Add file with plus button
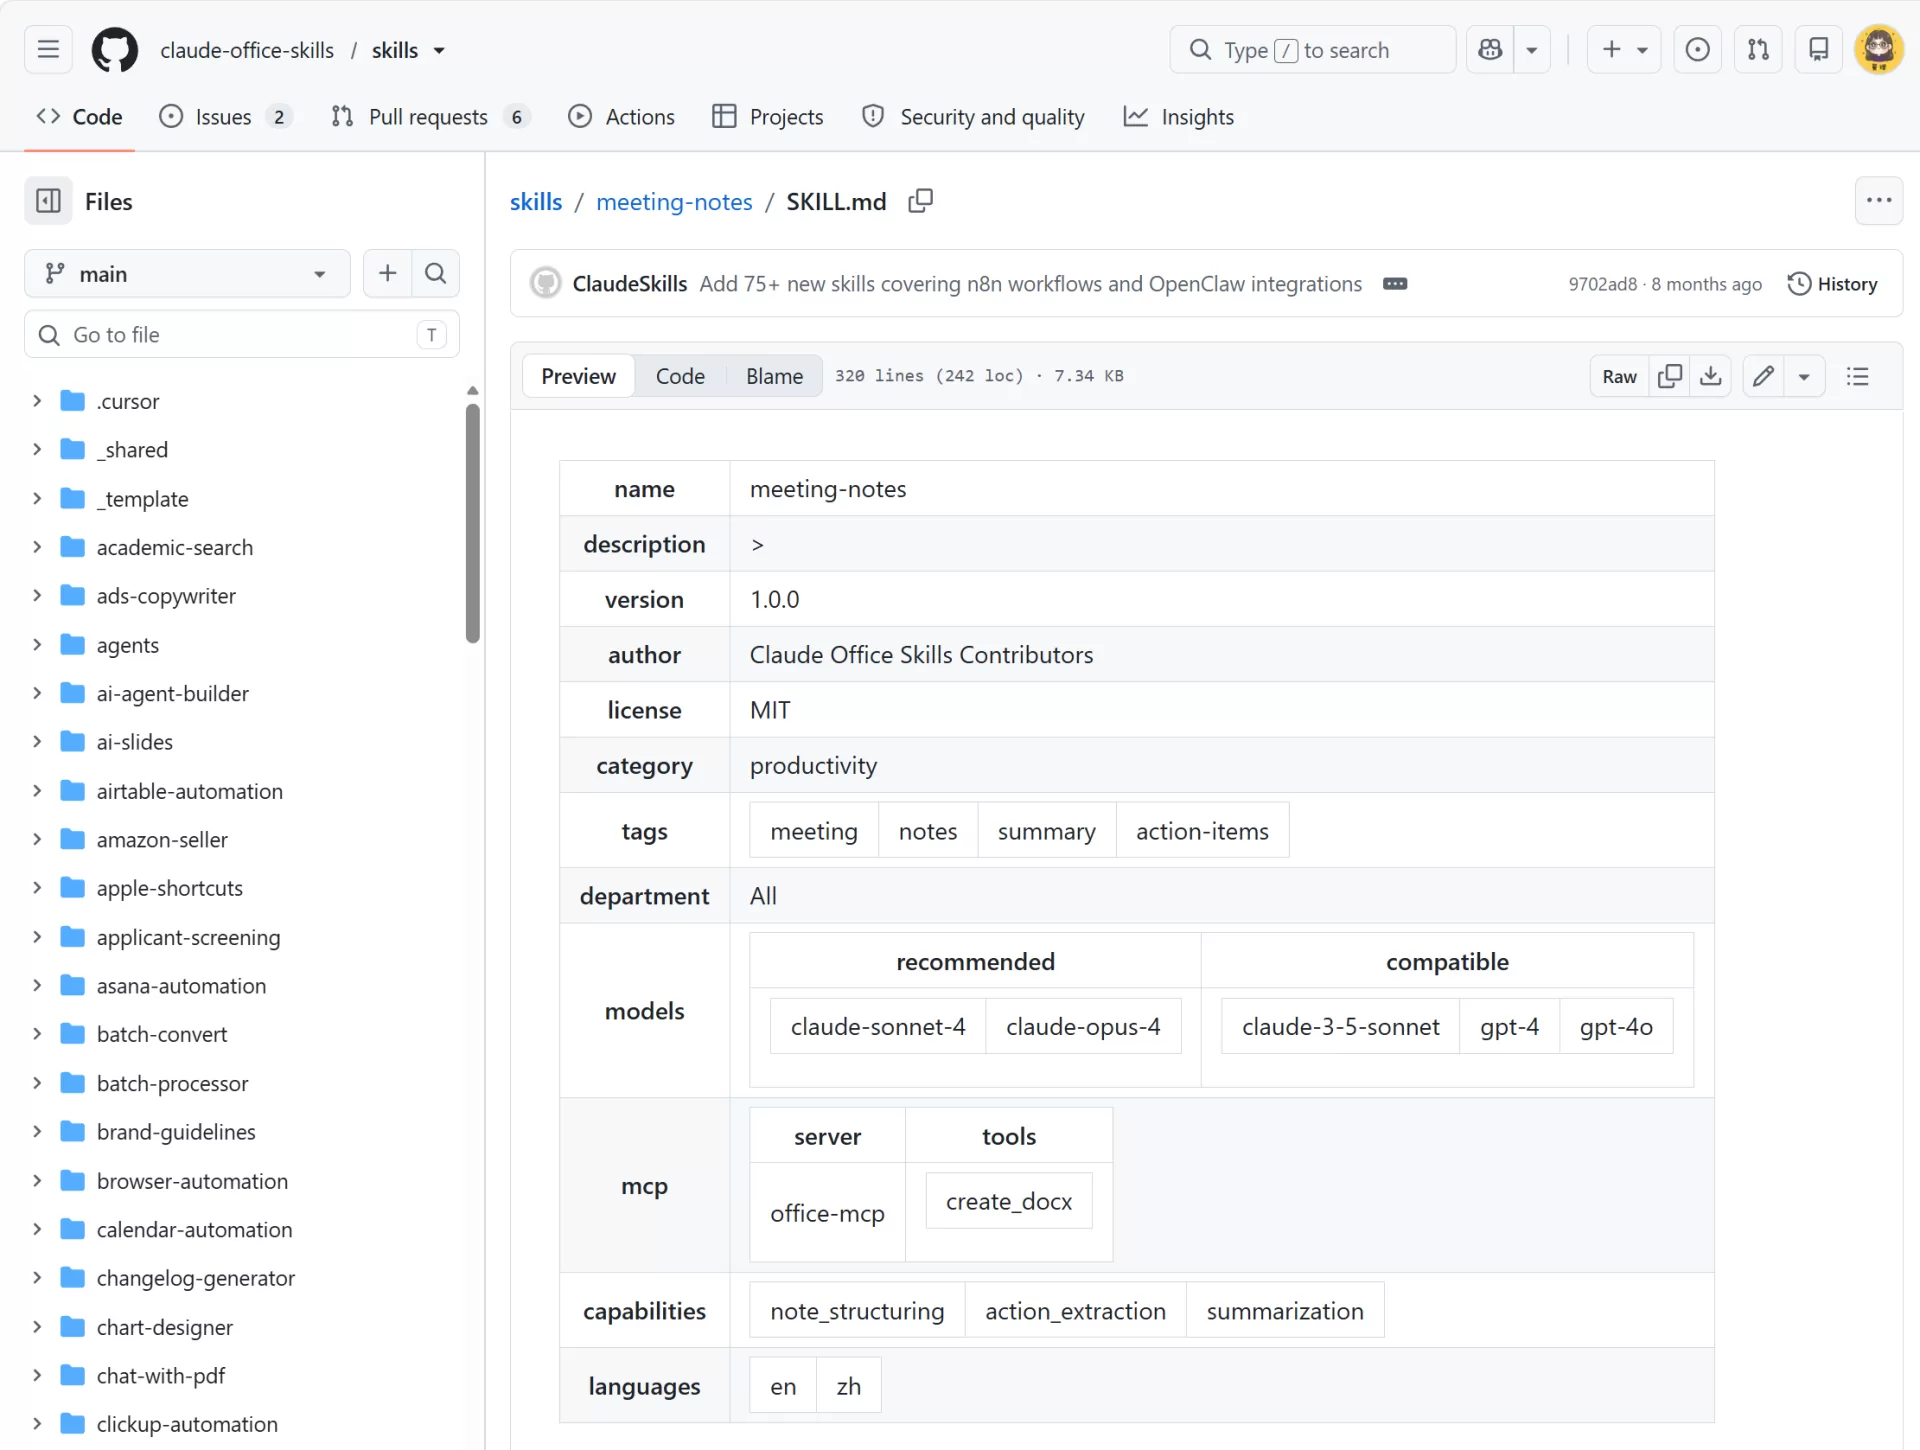Image resolution: width=1920 pixels, height=1450 pixels. (388, 273)
